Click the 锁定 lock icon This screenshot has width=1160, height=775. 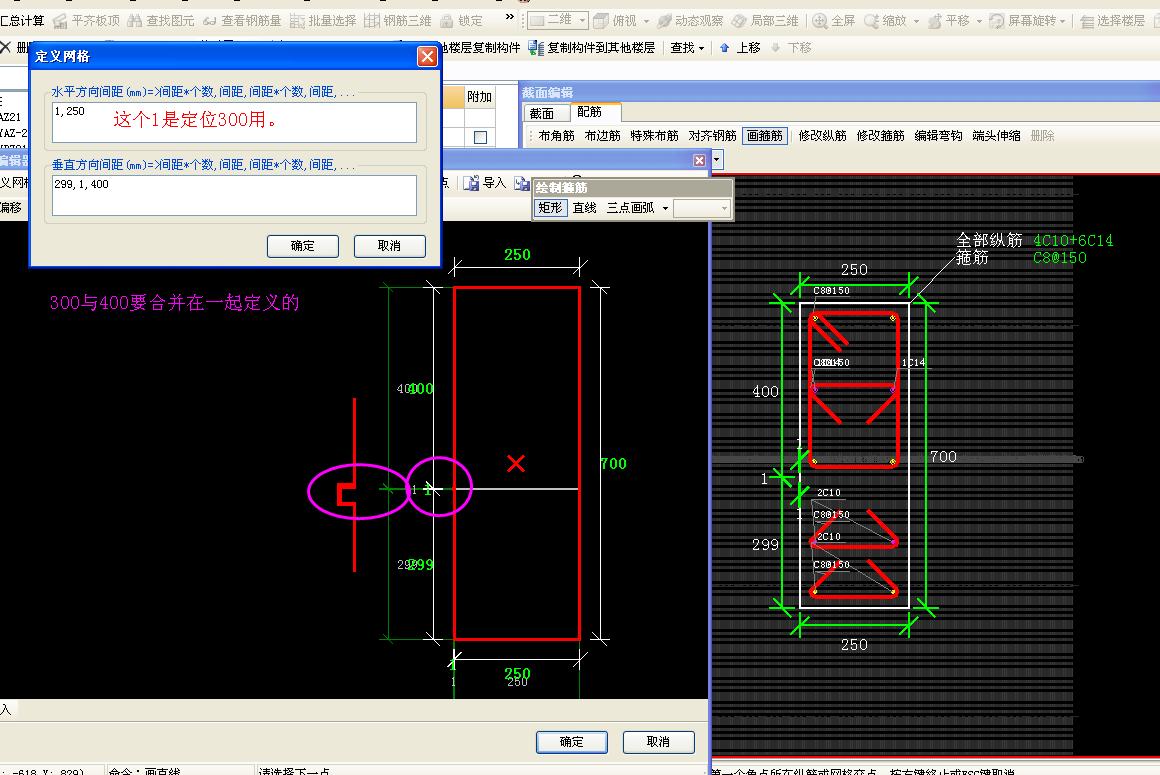pos(447,21)
